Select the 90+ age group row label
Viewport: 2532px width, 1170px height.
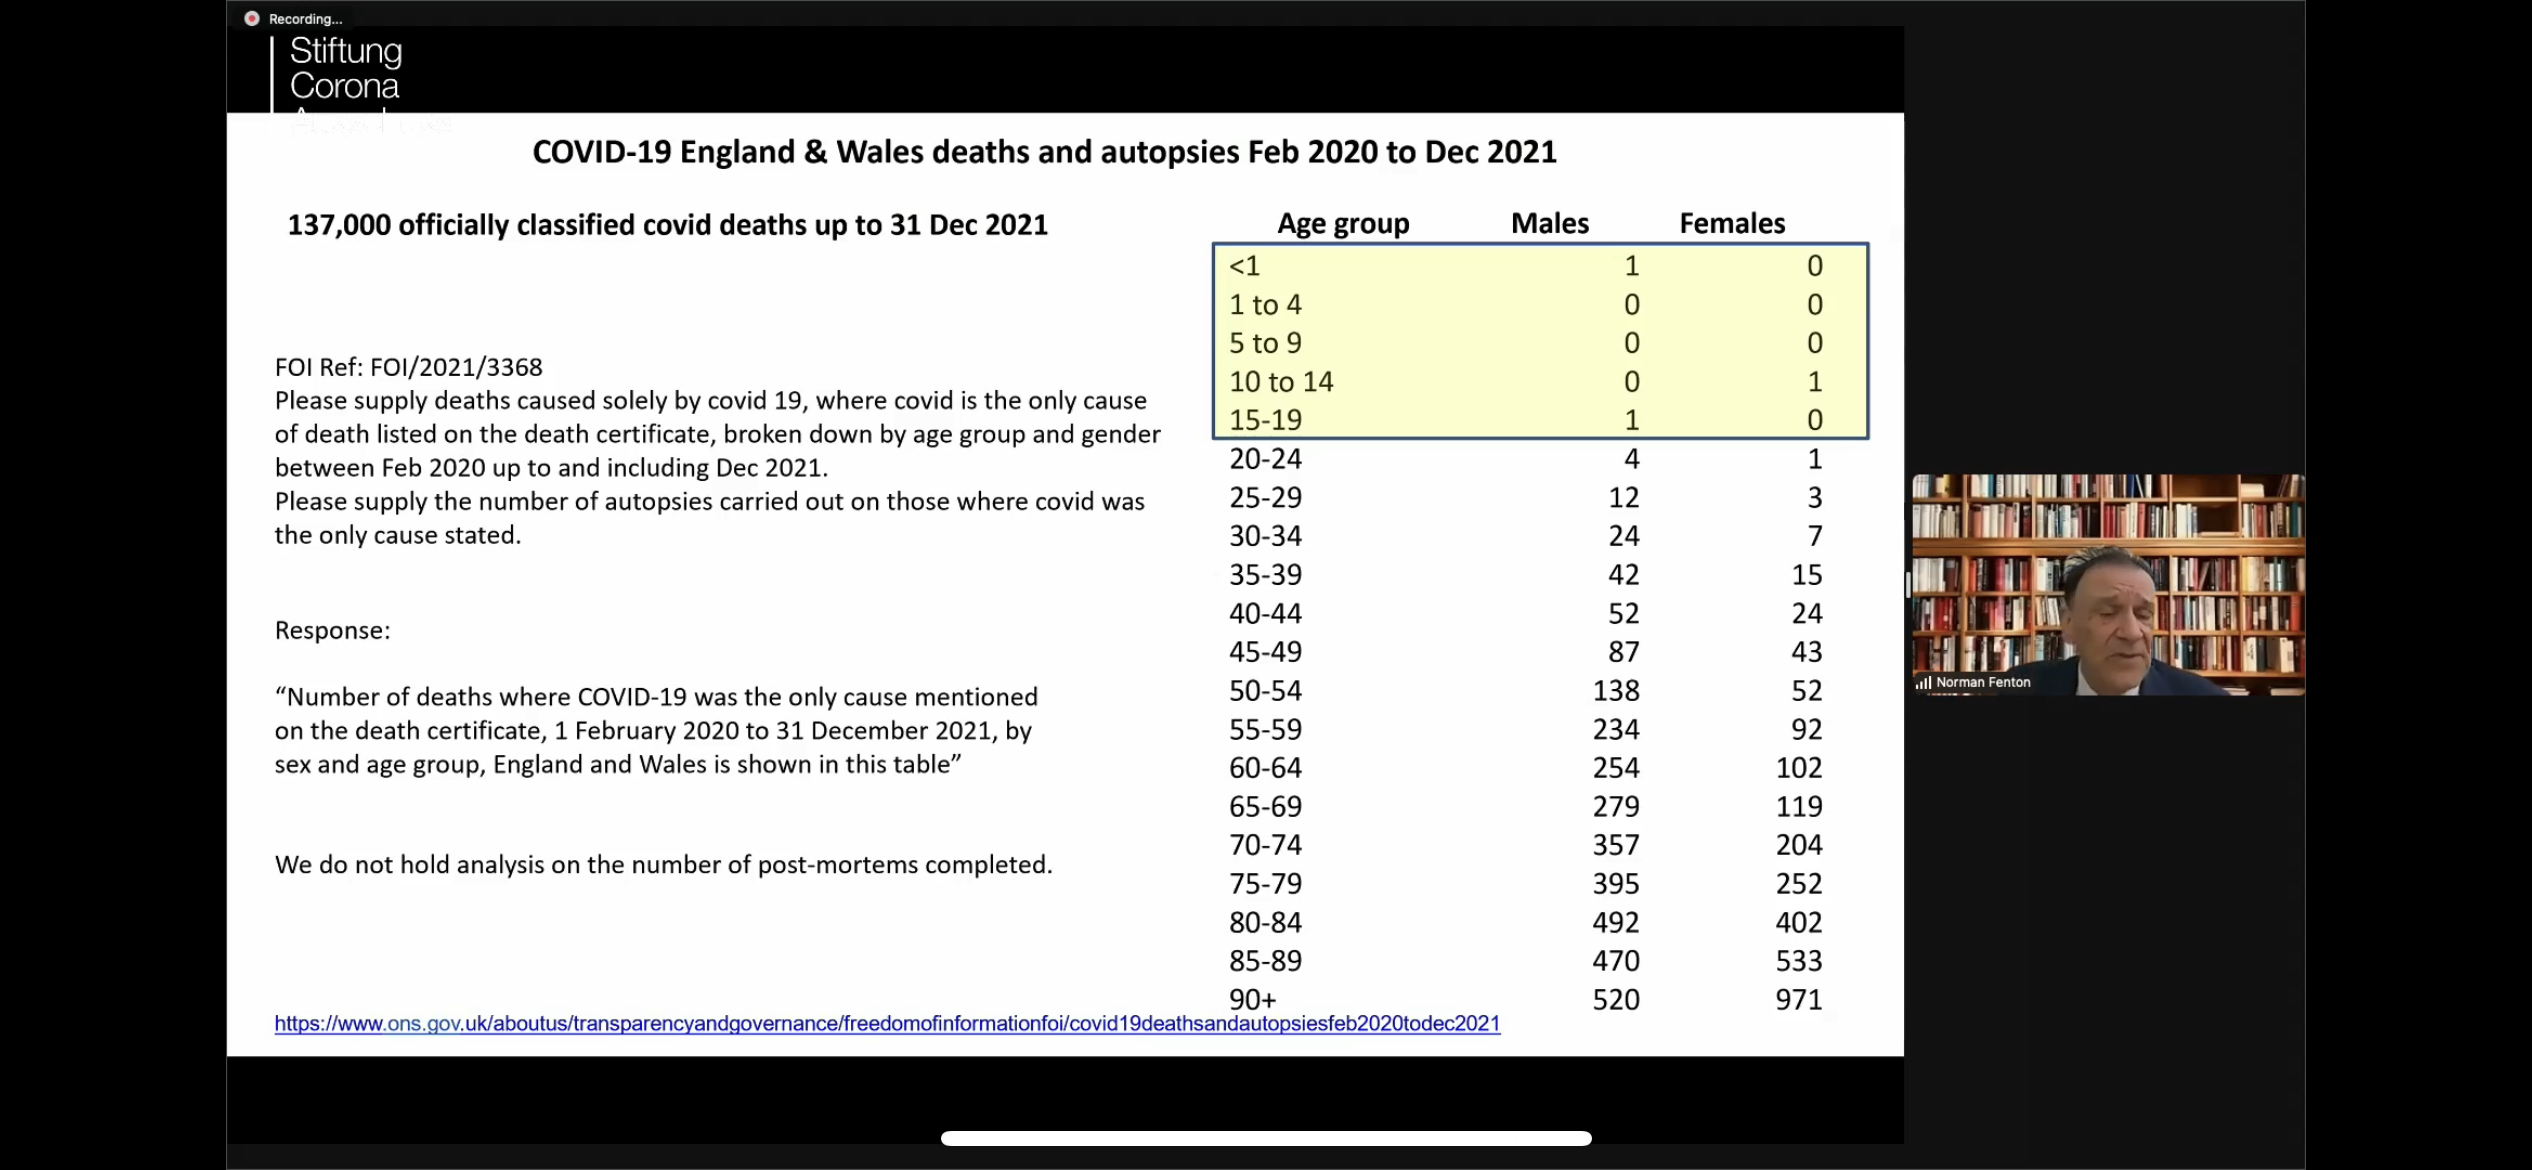[1252, 998]
